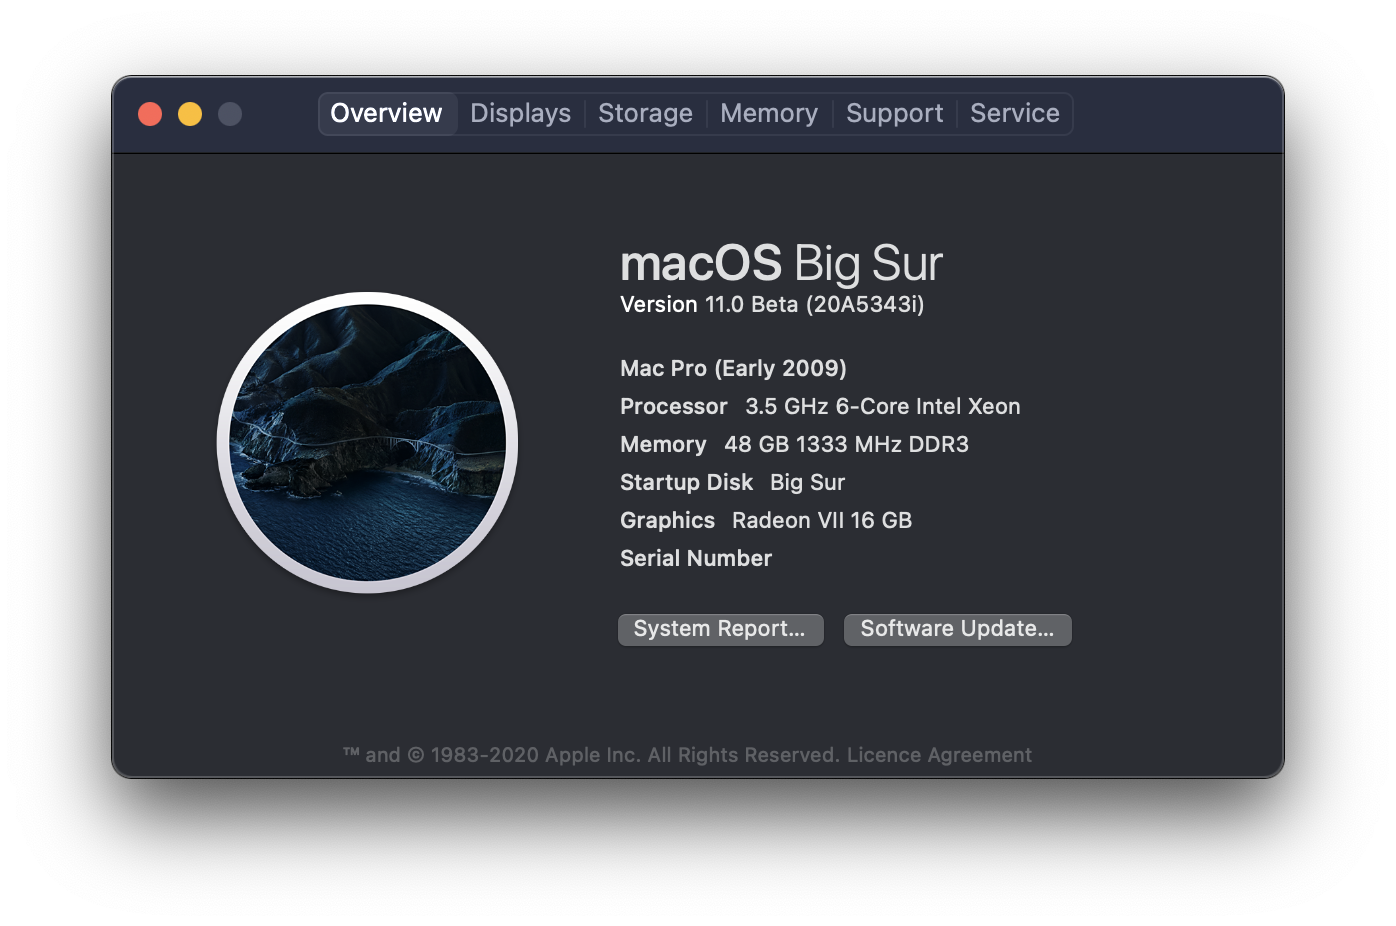Switch to the Overview tab
This screenshot has width=1396, height=926.
pyautogui.click(x=387, y=113)
